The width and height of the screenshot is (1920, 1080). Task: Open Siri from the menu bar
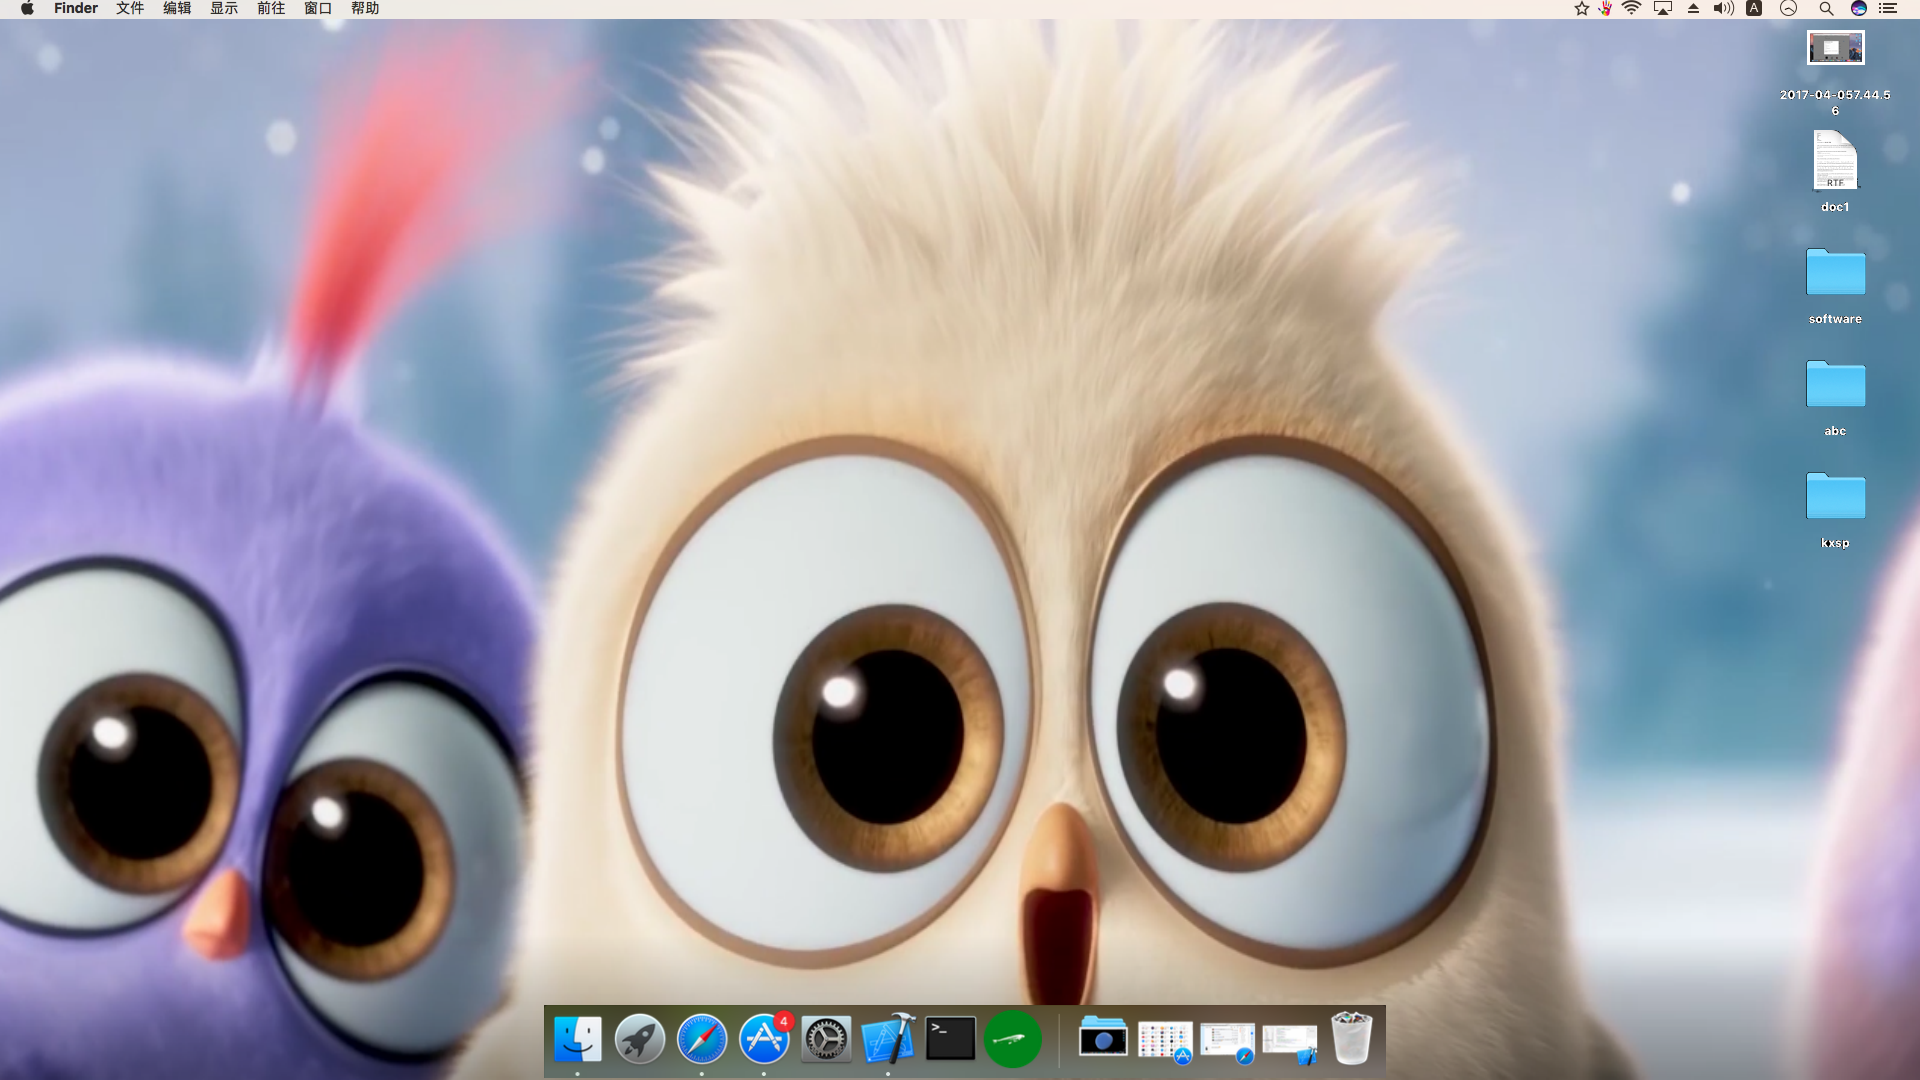tap(1859, 9)
